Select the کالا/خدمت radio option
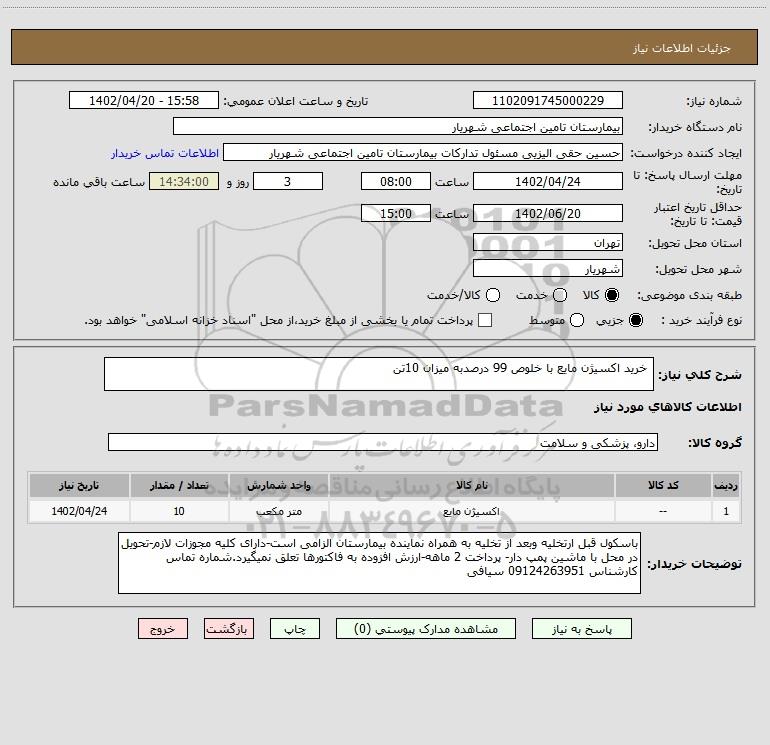Image resolution: width=770 pixels, height=745 pixels. (493, 295)
